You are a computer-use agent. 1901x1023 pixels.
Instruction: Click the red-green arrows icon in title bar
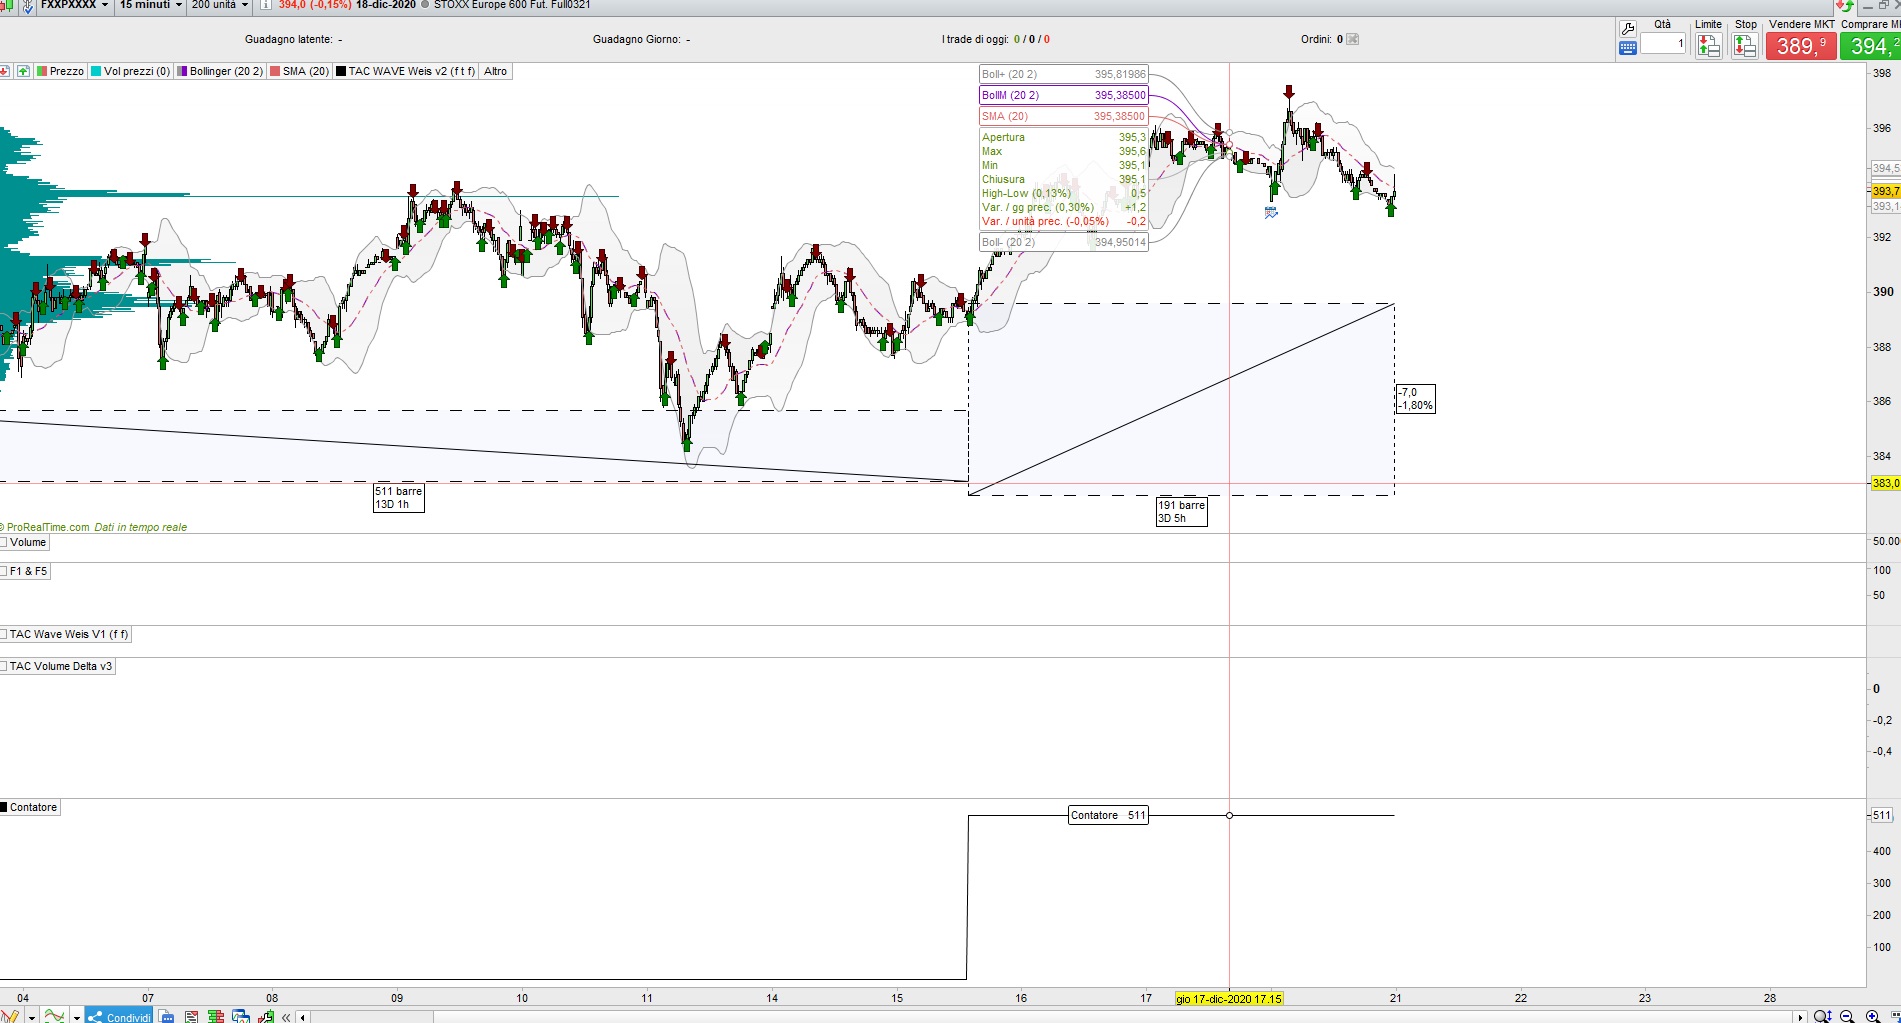coord(1844,6)
